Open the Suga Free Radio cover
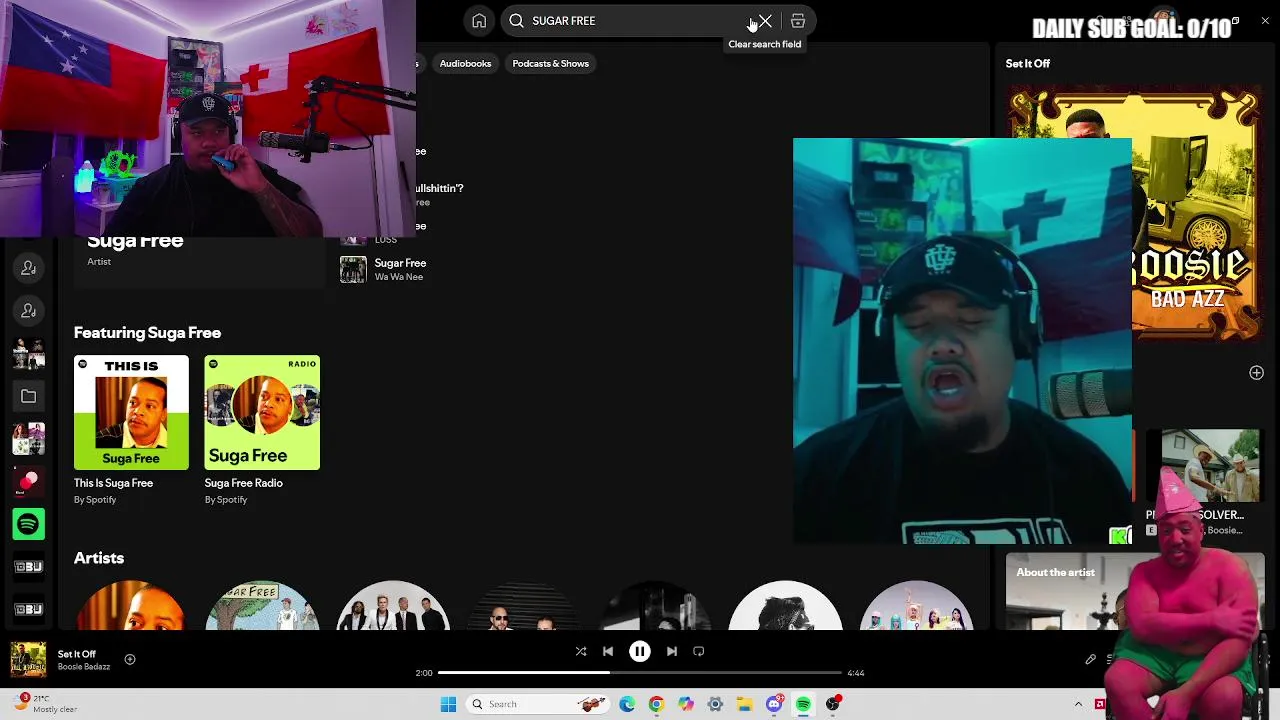The width and height of the screenshot is (1280, 720). click(x=262, y=412)
